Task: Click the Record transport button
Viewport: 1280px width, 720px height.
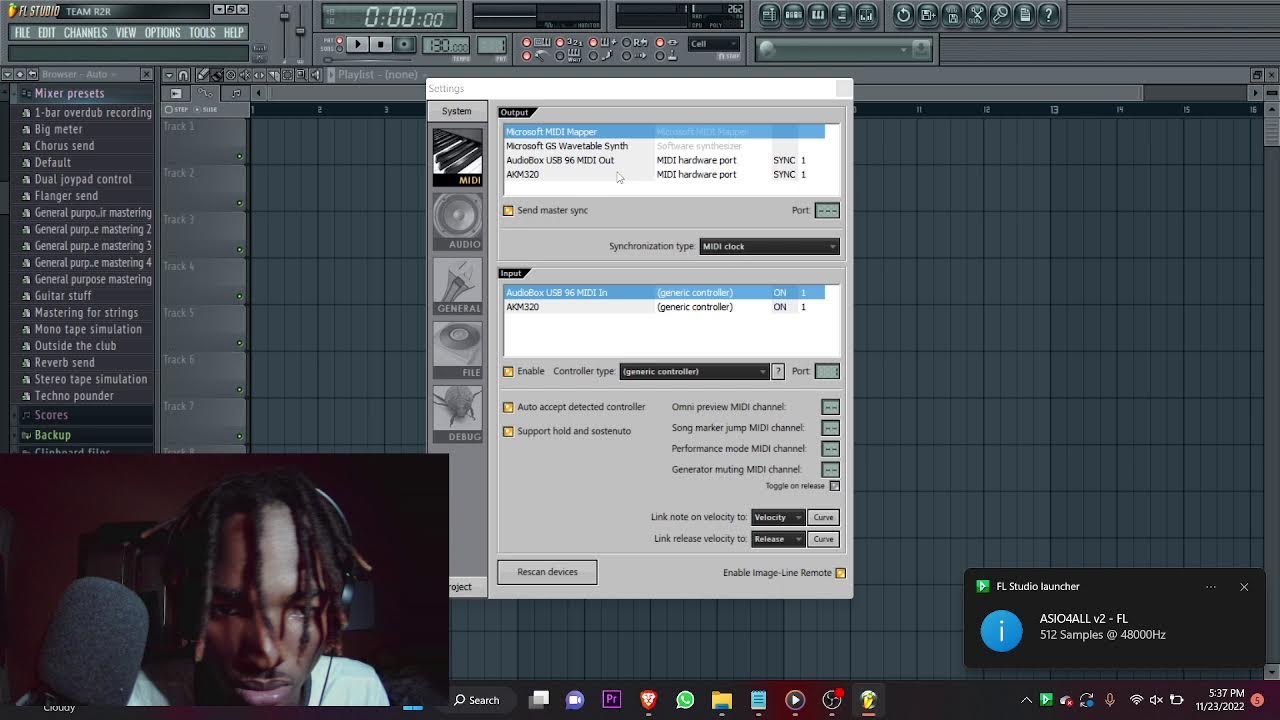Action: pyautogui.click(x=404, y=44)
